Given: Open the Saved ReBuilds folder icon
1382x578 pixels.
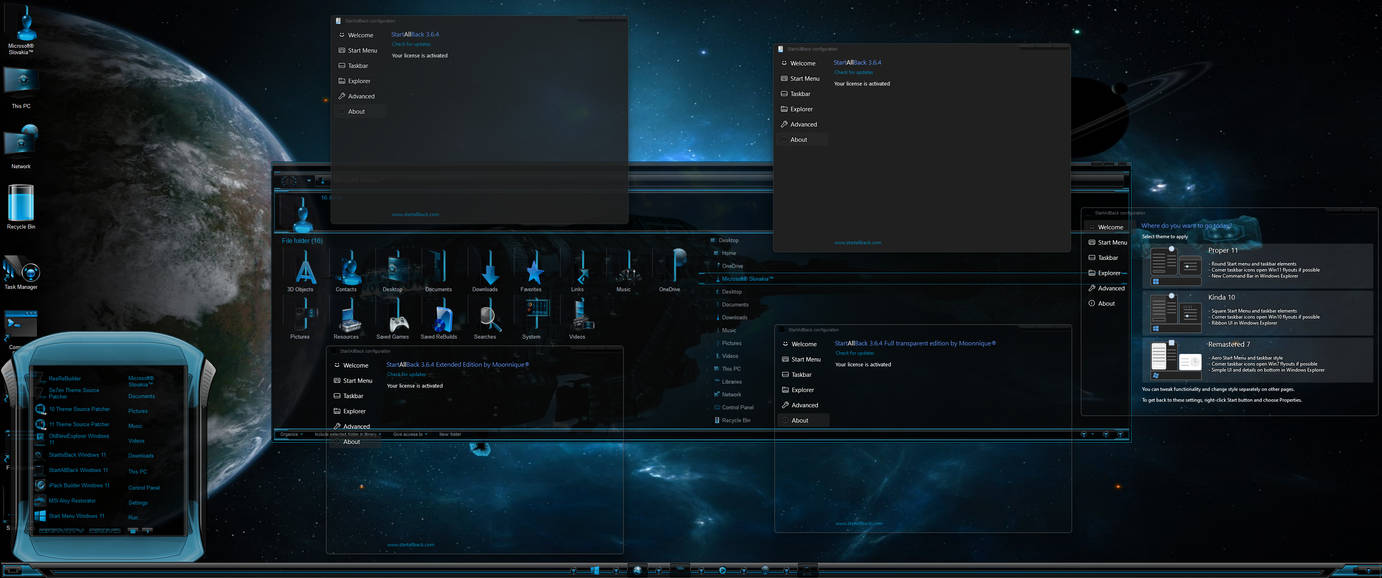Looking at the screenshot, I should point(440,316).
